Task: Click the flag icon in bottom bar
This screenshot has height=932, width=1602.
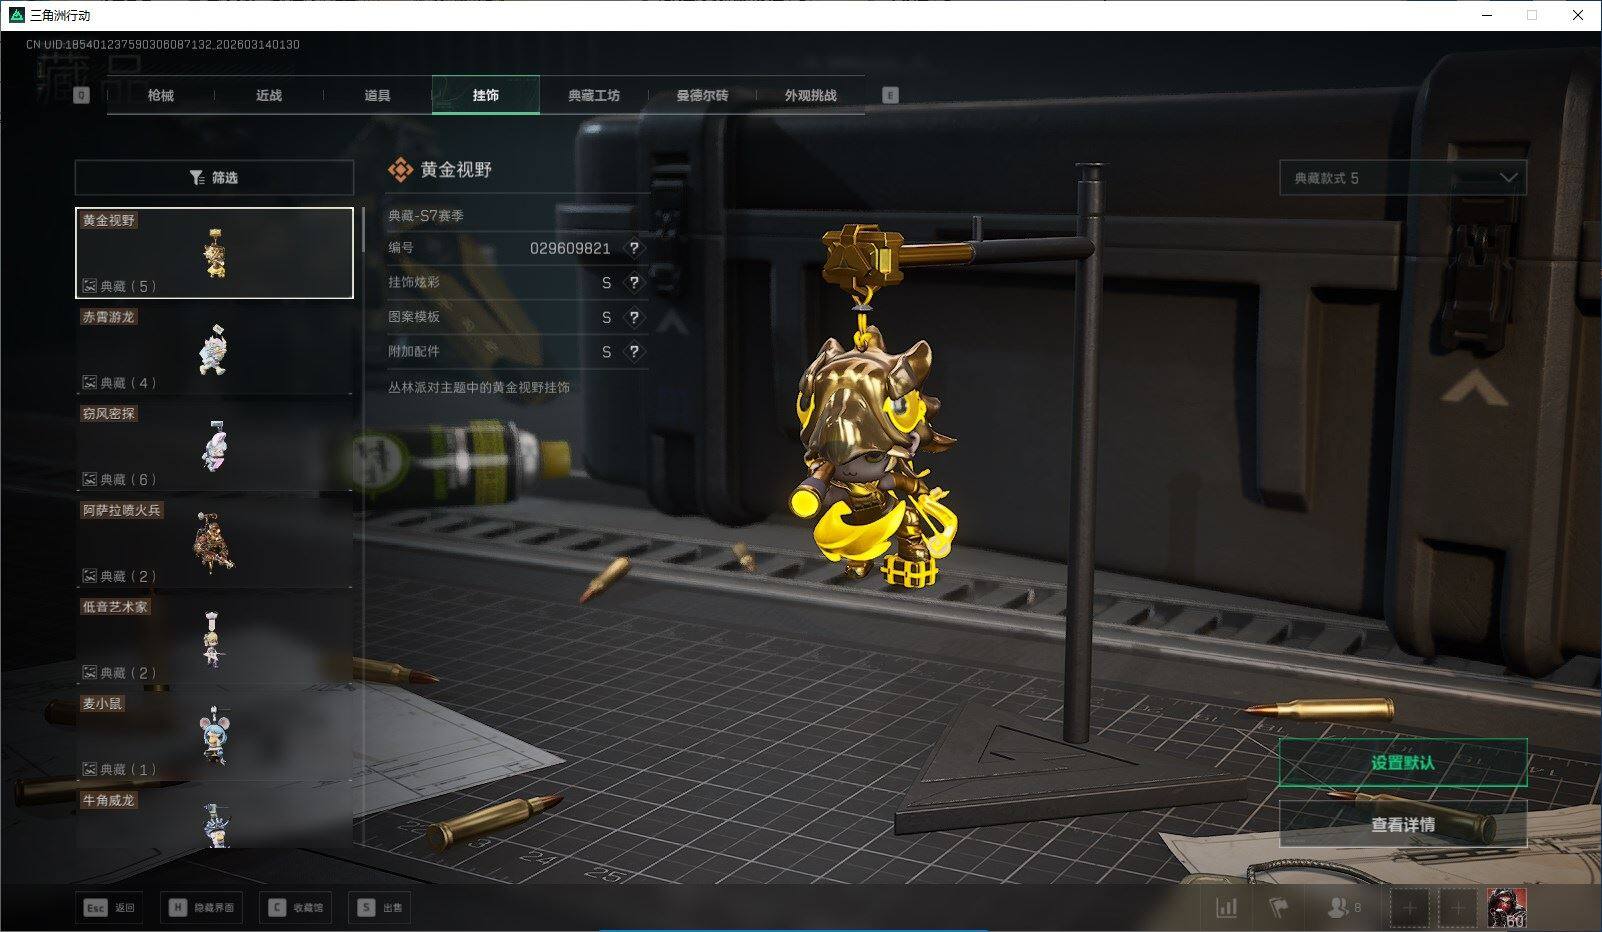Action: (1279, 908)
